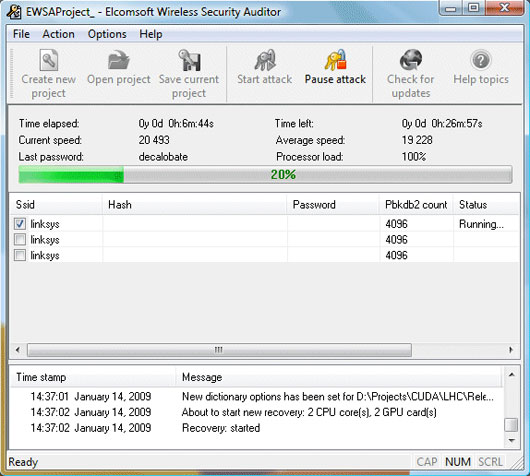530x476 pixels.
Task: Maximize the Wireless Security Auditor window
Action: [474, 8]
